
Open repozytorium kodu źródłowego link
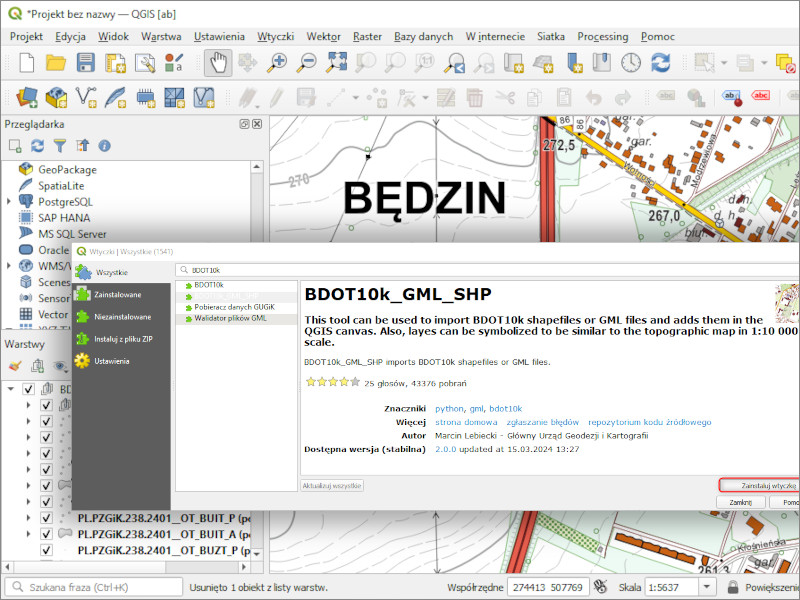[649, 422]
